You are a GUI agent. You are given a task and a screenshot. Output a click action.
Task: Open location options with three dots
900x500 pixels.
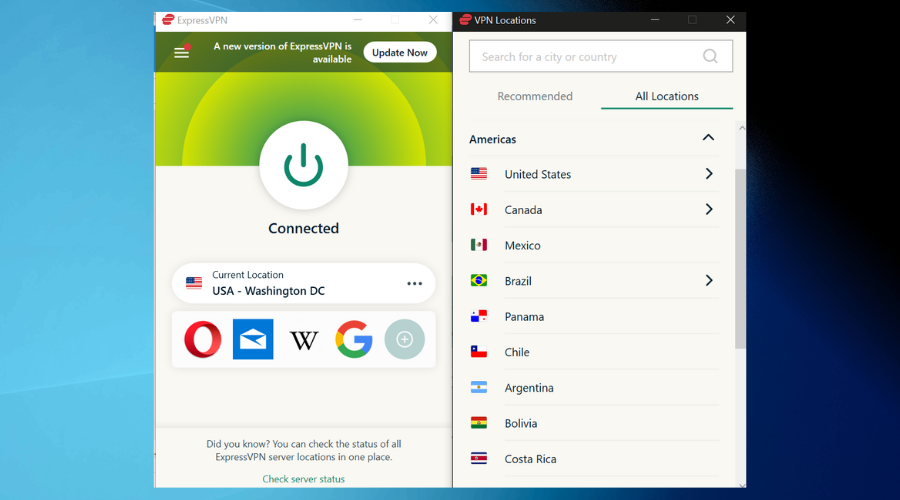point(414,284)
